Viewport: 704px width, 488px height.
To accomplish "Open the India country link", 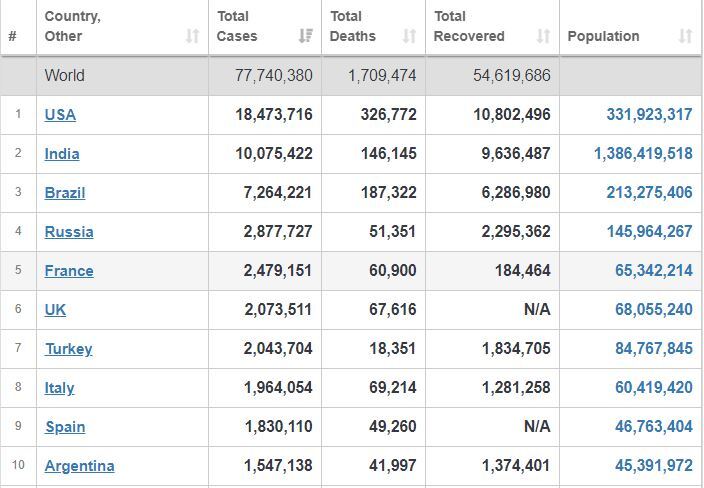I will tap(62, 154).
